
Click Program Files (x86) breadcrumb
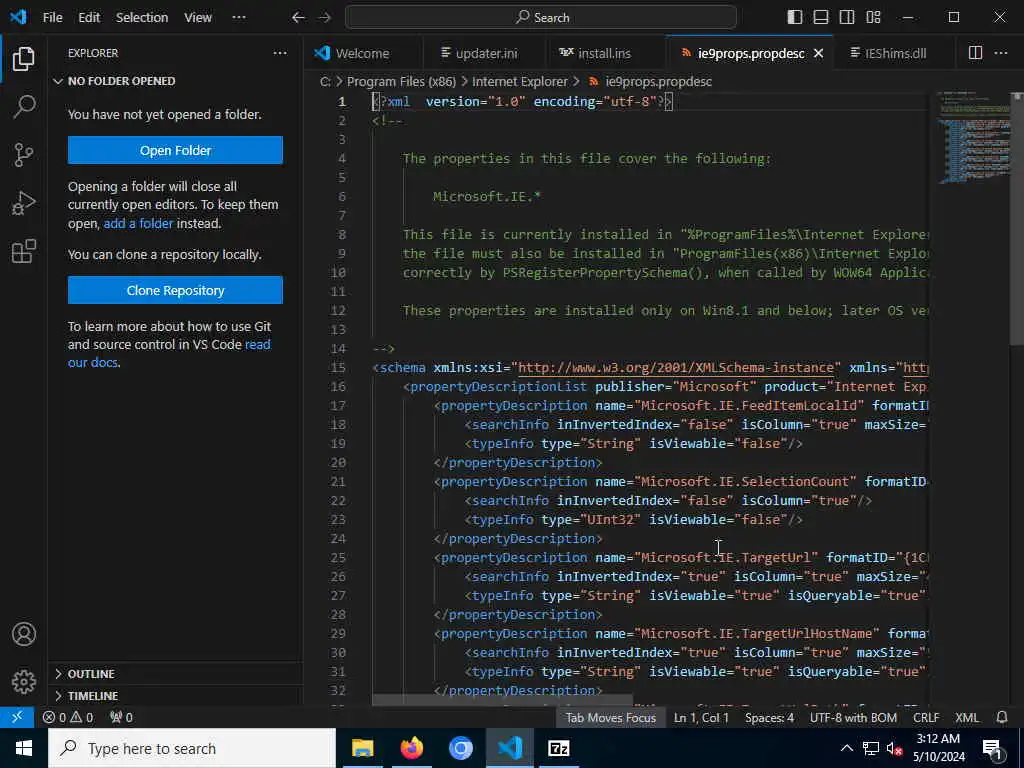pos(401,82)
